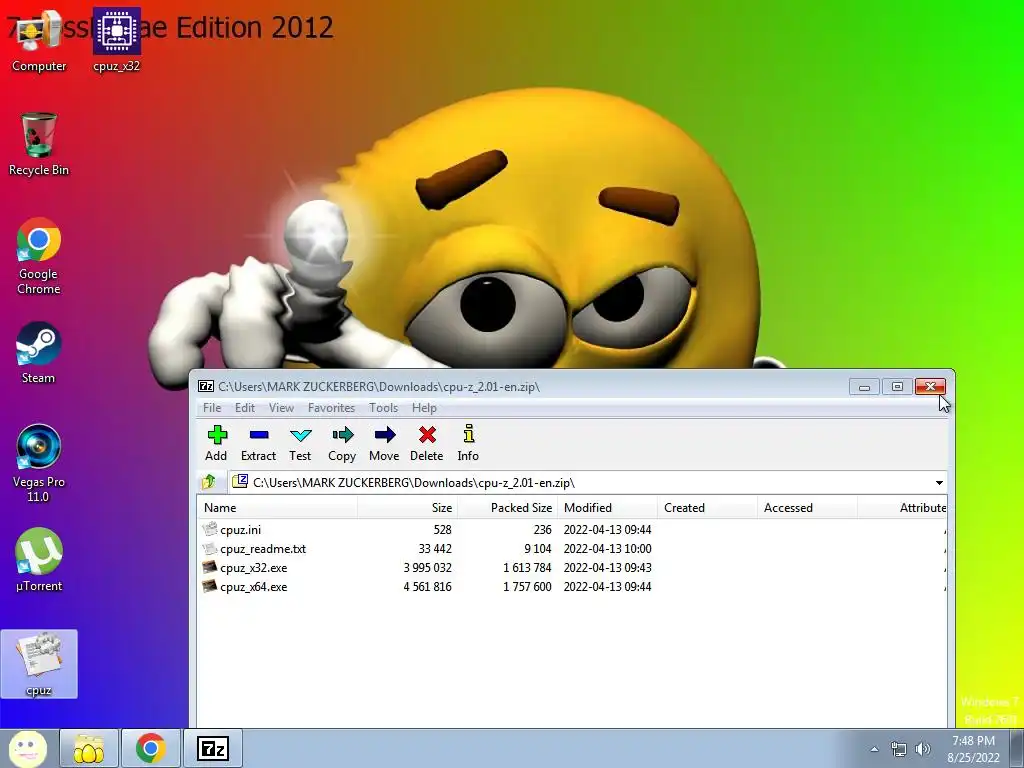Click modified date 2022-04-13 09:43

coord(607,568)
